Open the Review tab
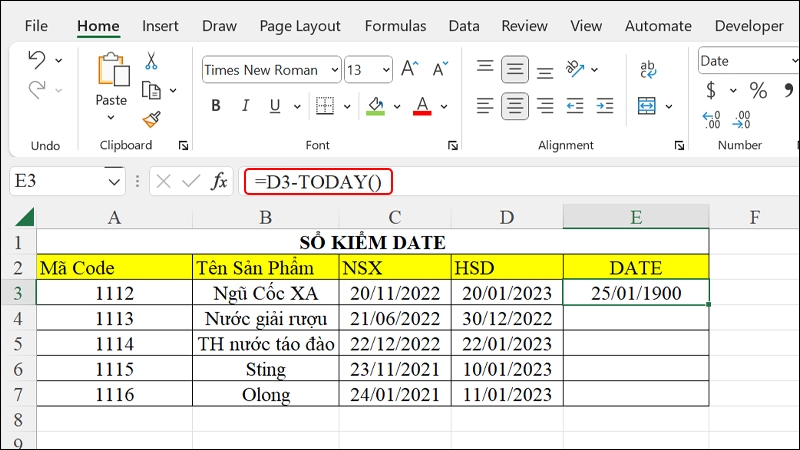This screenshot has width=800, height=450. pos(524,26)
